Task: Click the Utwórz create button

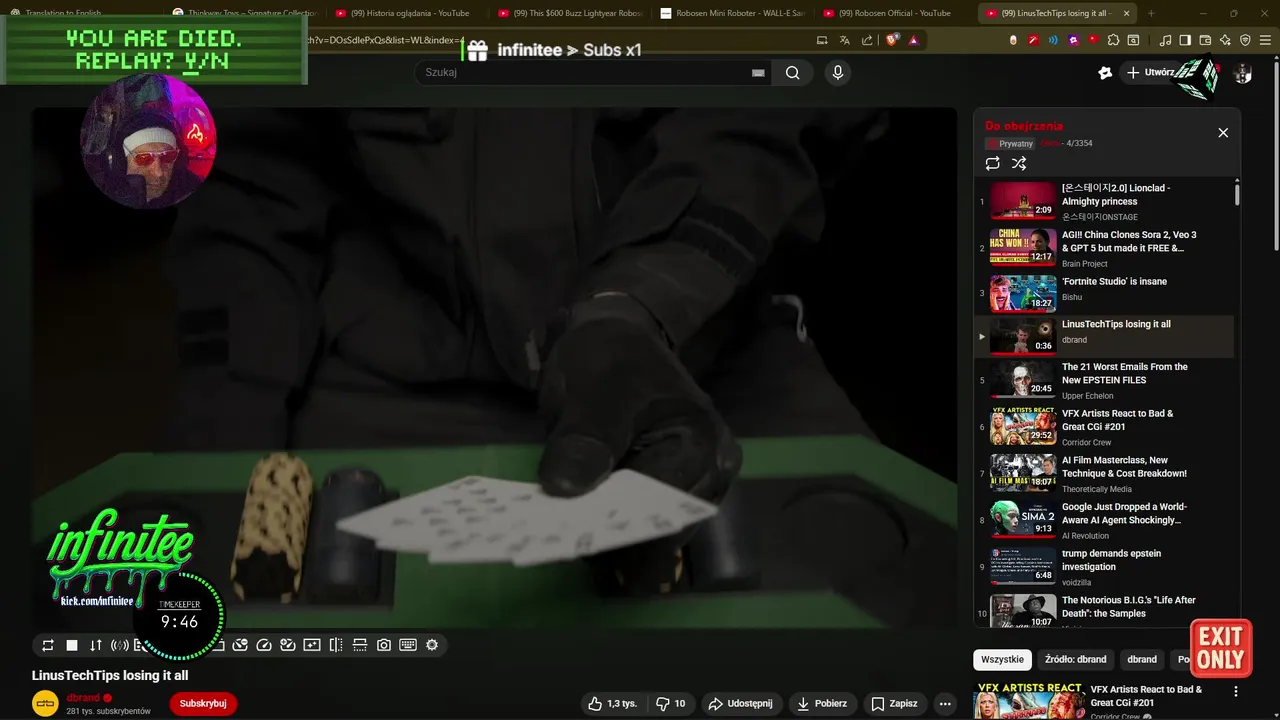Action: (x=1151, y=72)
